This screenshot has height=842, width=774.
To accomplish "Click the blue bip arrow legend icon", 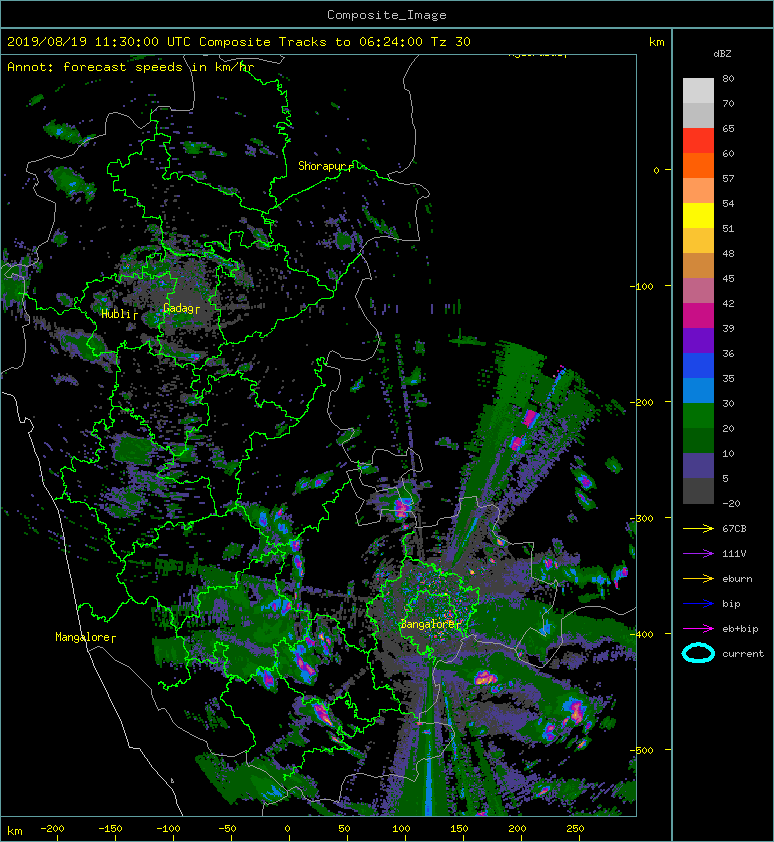I will coord(698,604).
